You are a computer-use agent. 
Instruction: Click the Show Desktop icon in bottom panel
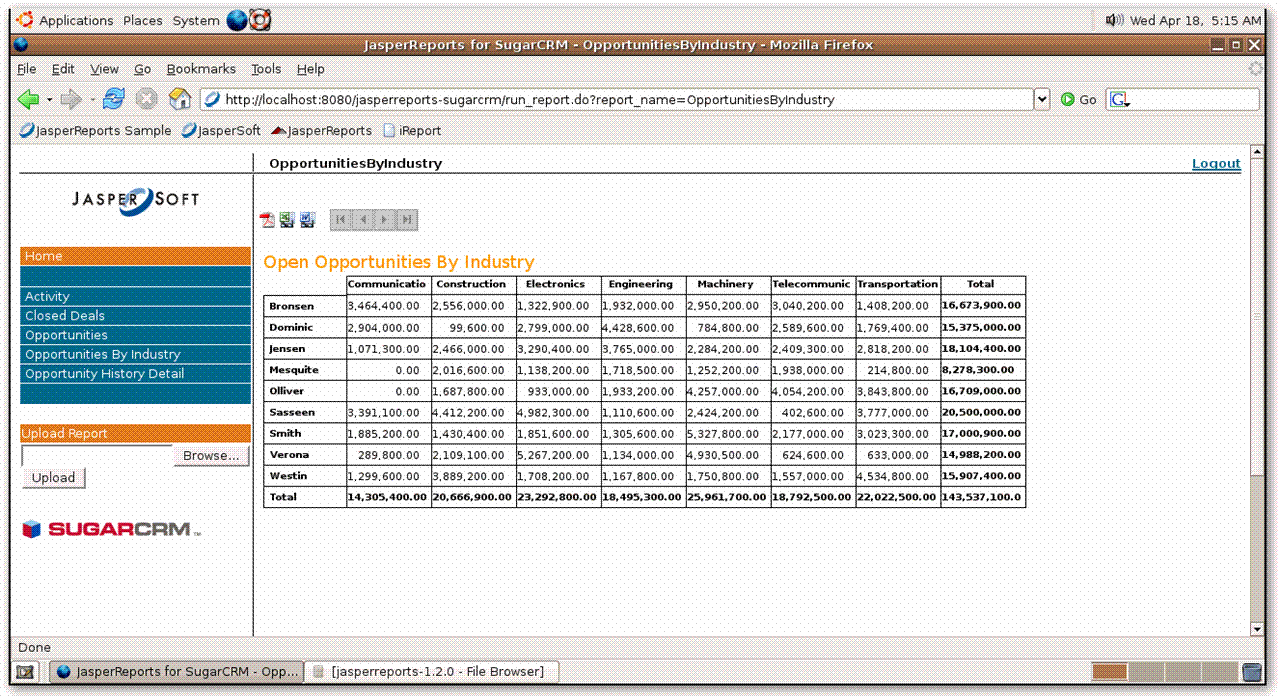(26, 672)
